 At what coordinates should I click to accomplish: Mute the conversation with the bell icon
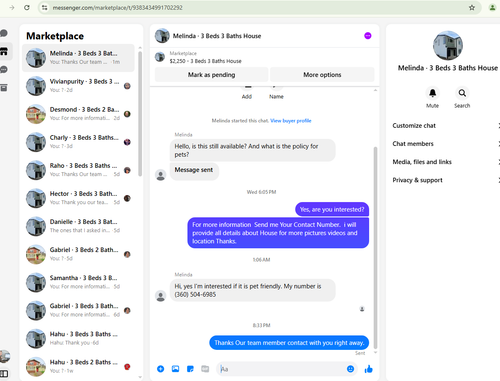click(432, 93)
